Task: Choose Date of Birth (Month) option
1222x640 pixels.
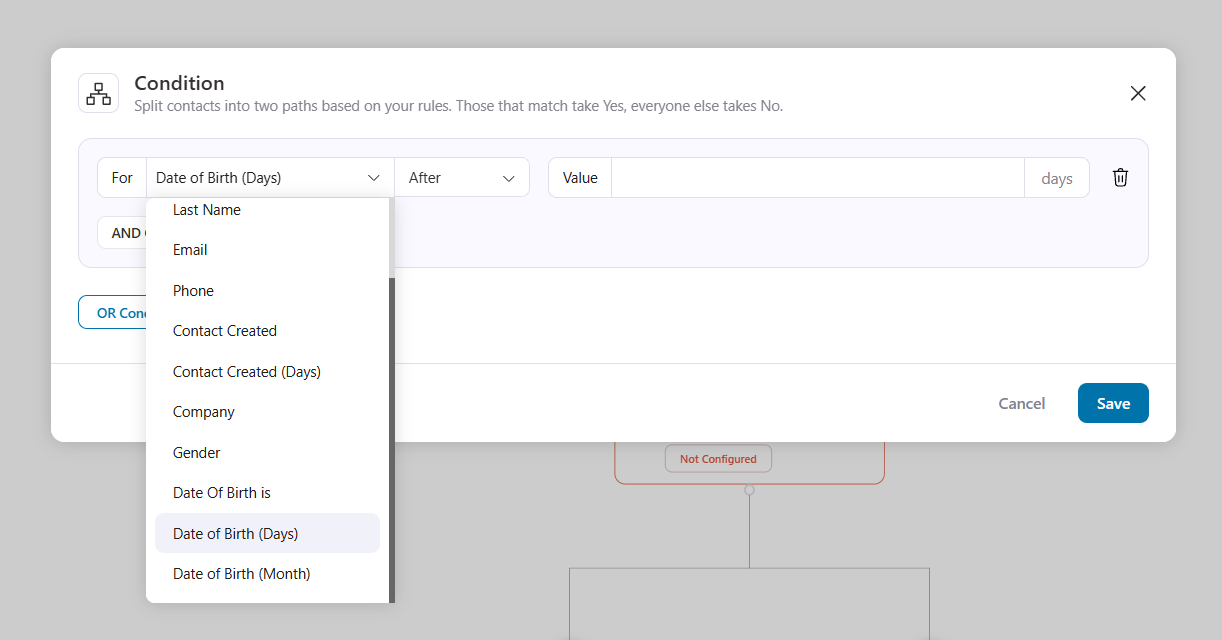Action: (267, 574)
